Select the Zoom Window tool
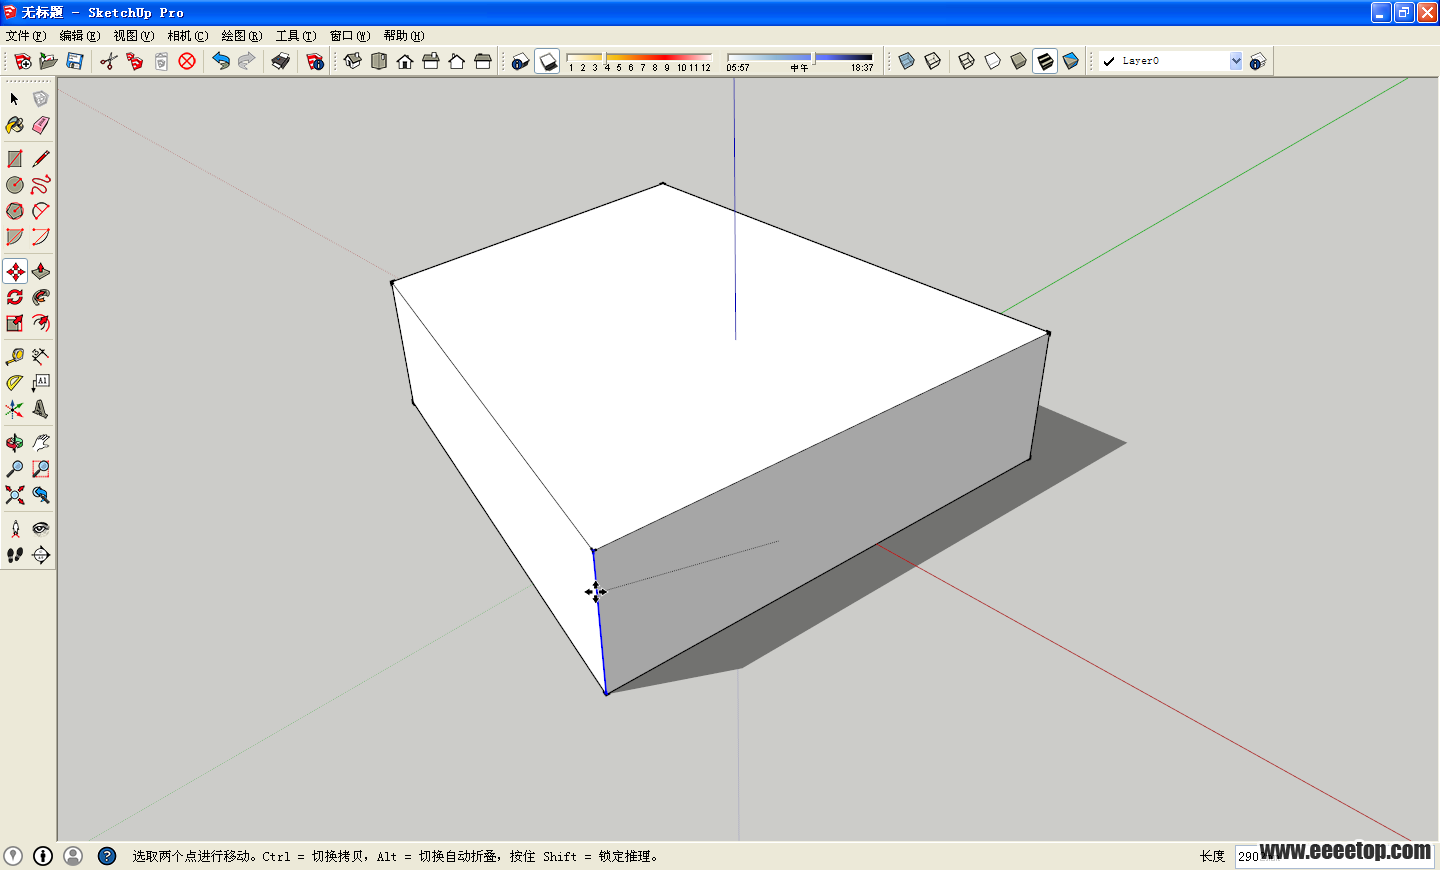The image size is (1440, 870). (x=41, y=469)
